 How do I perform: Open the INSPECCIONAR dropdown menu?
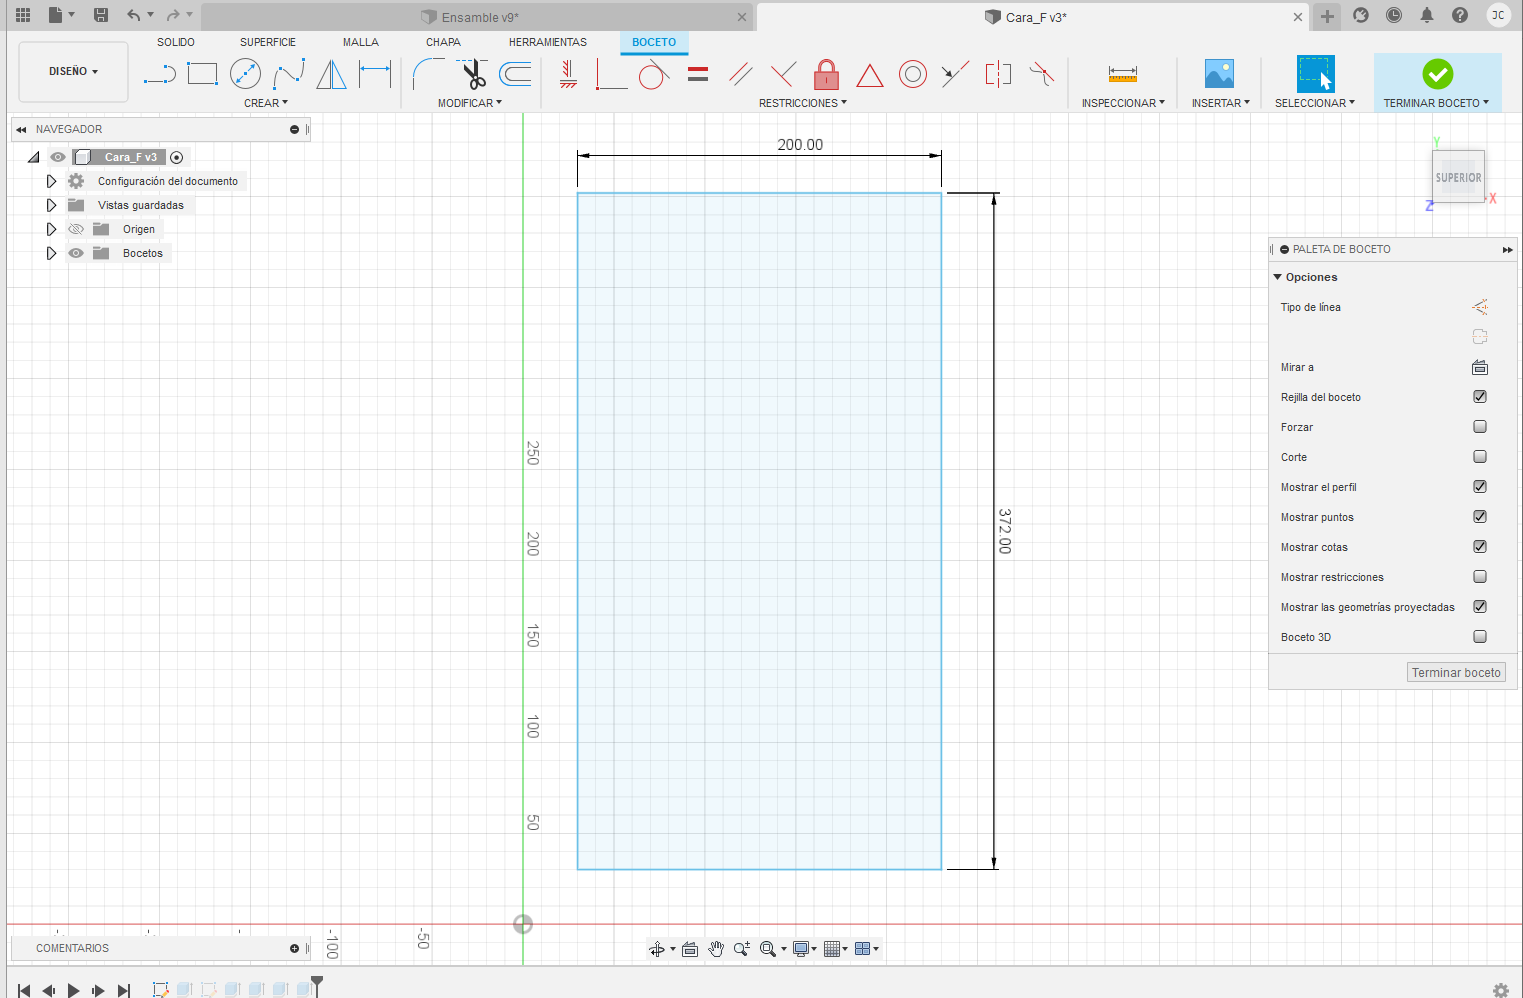(1123, 103)
